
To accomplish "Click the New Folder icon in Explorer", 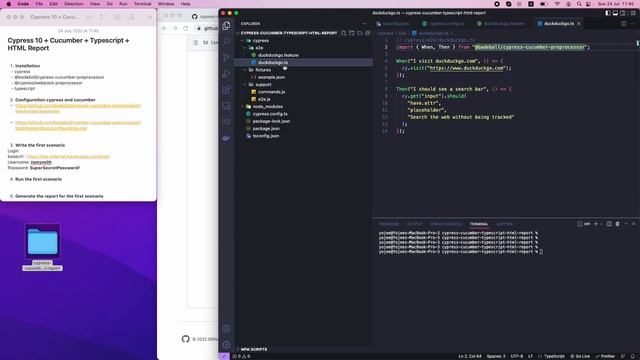I will (x=351, y=33).
